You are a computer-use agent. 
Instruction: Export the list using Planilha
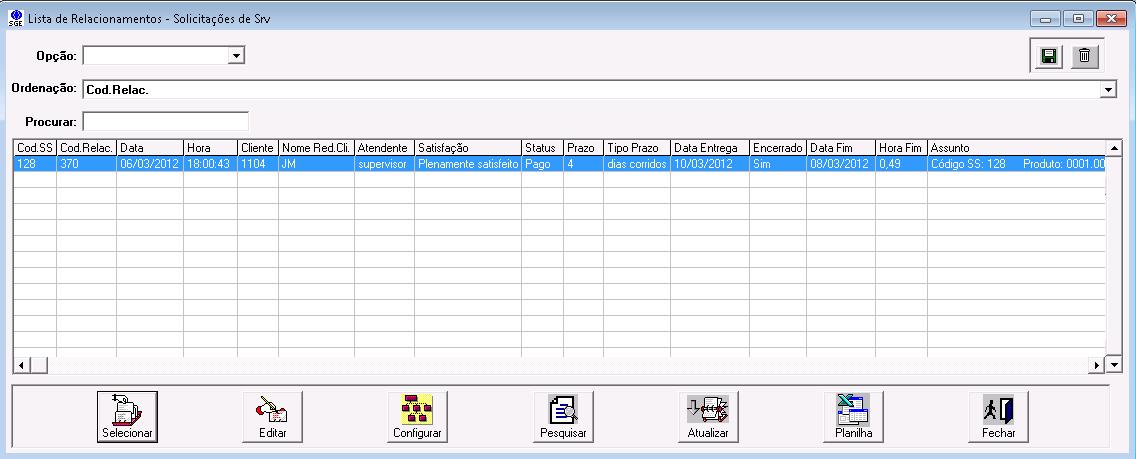(x=853, y=416)
